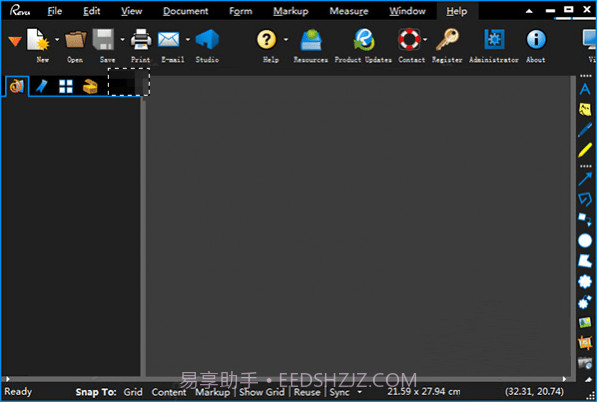This screenshot has height=402, width=597.
Task: Switch to the orange spiral panel tab
Action: [x=16, y=86]
